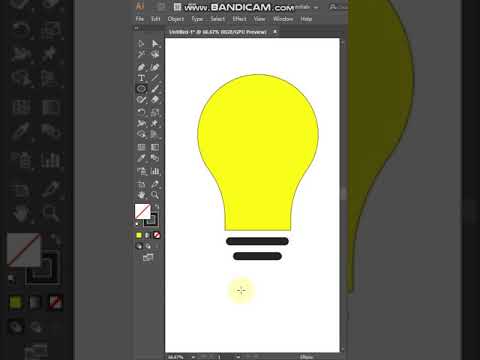This screenshot has width=480, height=360.
Task: Click the vertical scrollbar of the canvas
Action: (343, 195)
